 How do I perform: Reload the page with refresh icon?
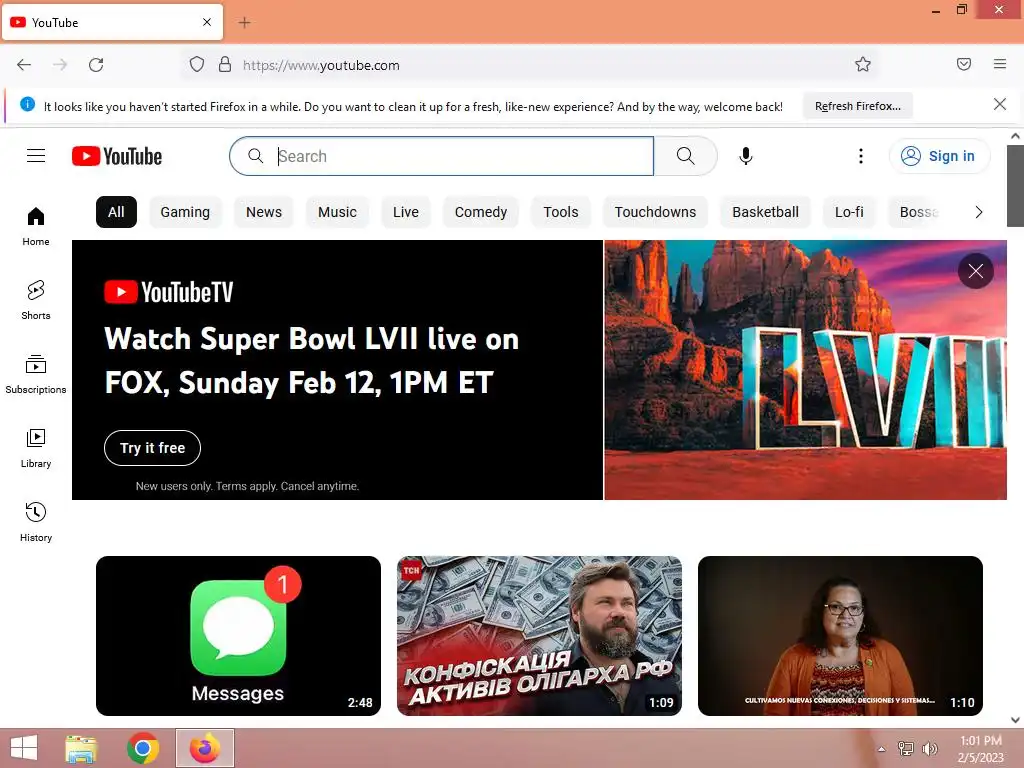(x=96, y=65)
